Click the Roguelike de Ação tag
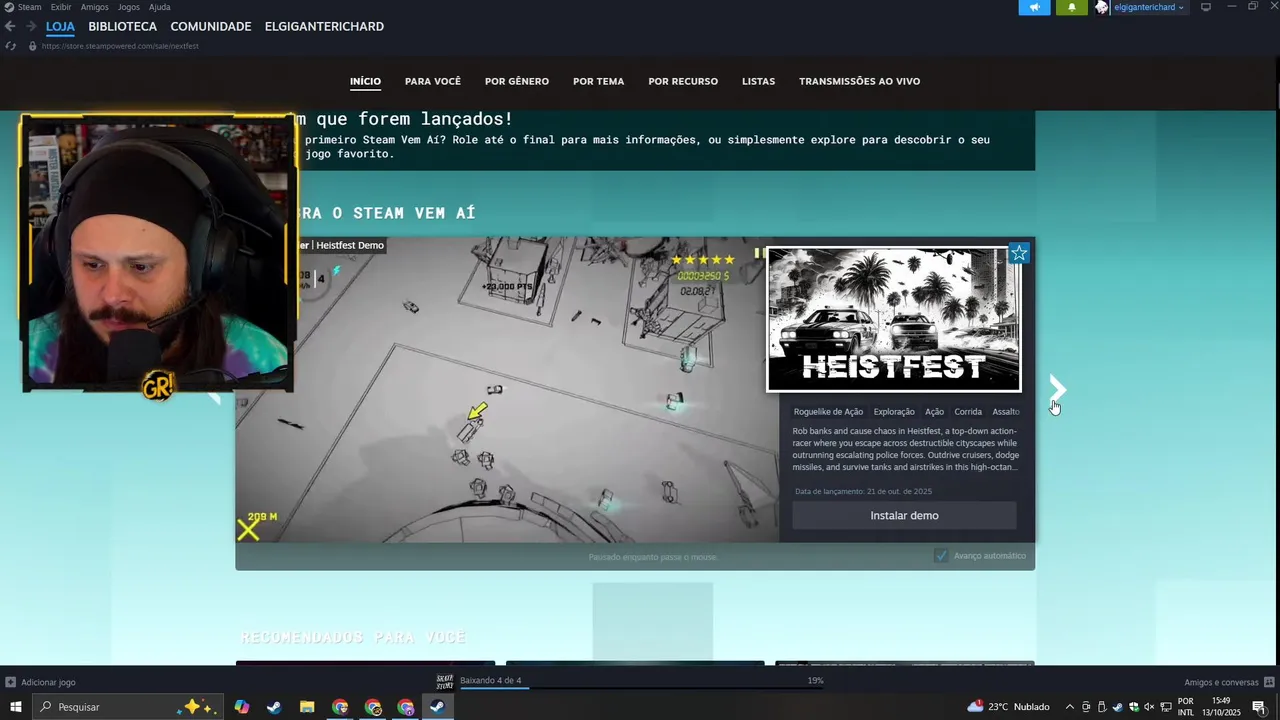 coord(828,411)
